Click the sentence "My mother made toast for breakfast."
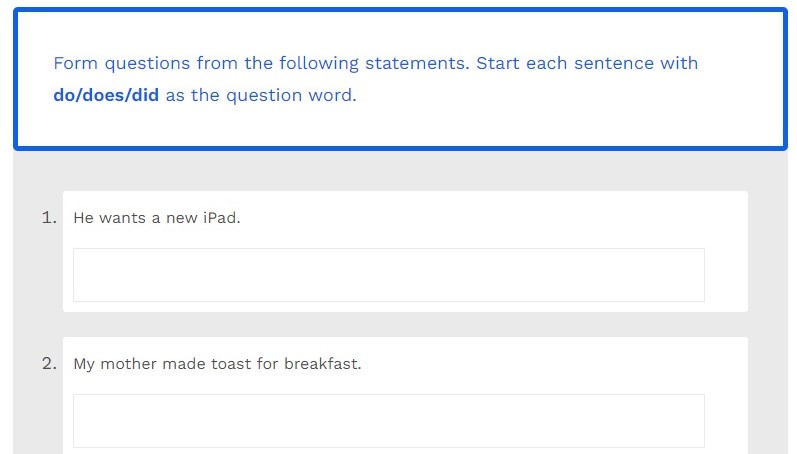Image resolution: width=797 pixels, height=454 pixels. tap(217, 364)
